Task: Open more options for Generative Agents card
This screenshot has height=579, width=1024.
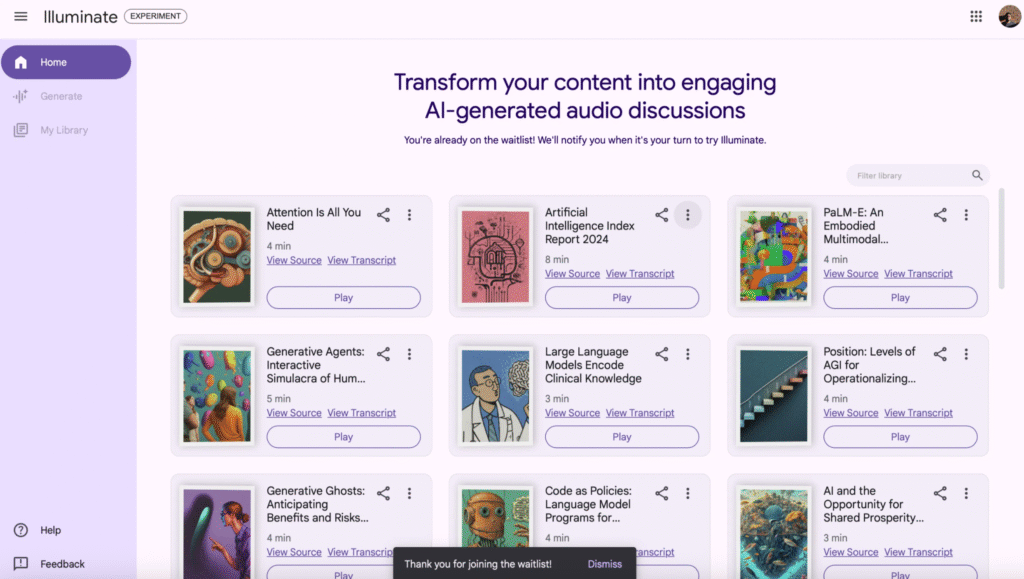Action: pyautogui.click(x=409, y=354)
